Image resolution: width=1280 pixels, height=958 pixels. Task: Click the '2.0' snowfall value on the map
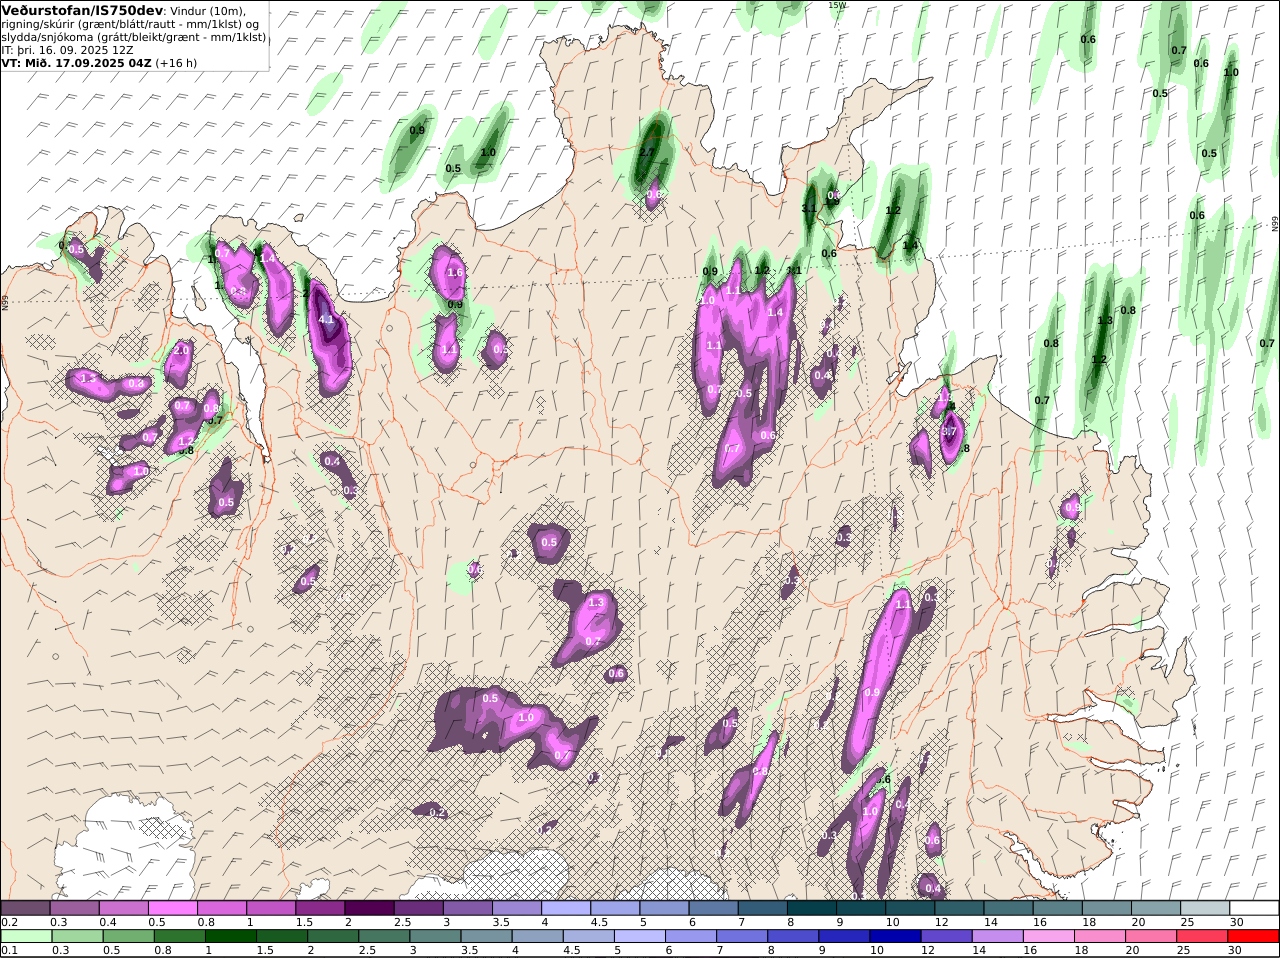(x=181, y=351)
